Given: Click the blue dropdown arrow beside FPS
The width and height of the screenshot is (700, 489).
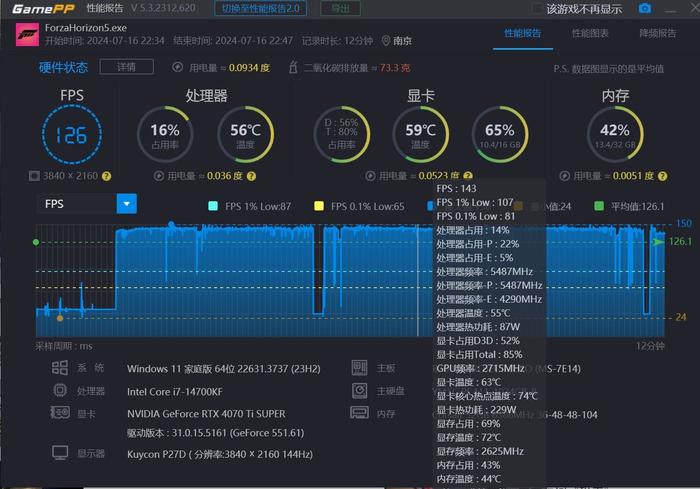Looking at the screenshot, I should pos(126,204).
